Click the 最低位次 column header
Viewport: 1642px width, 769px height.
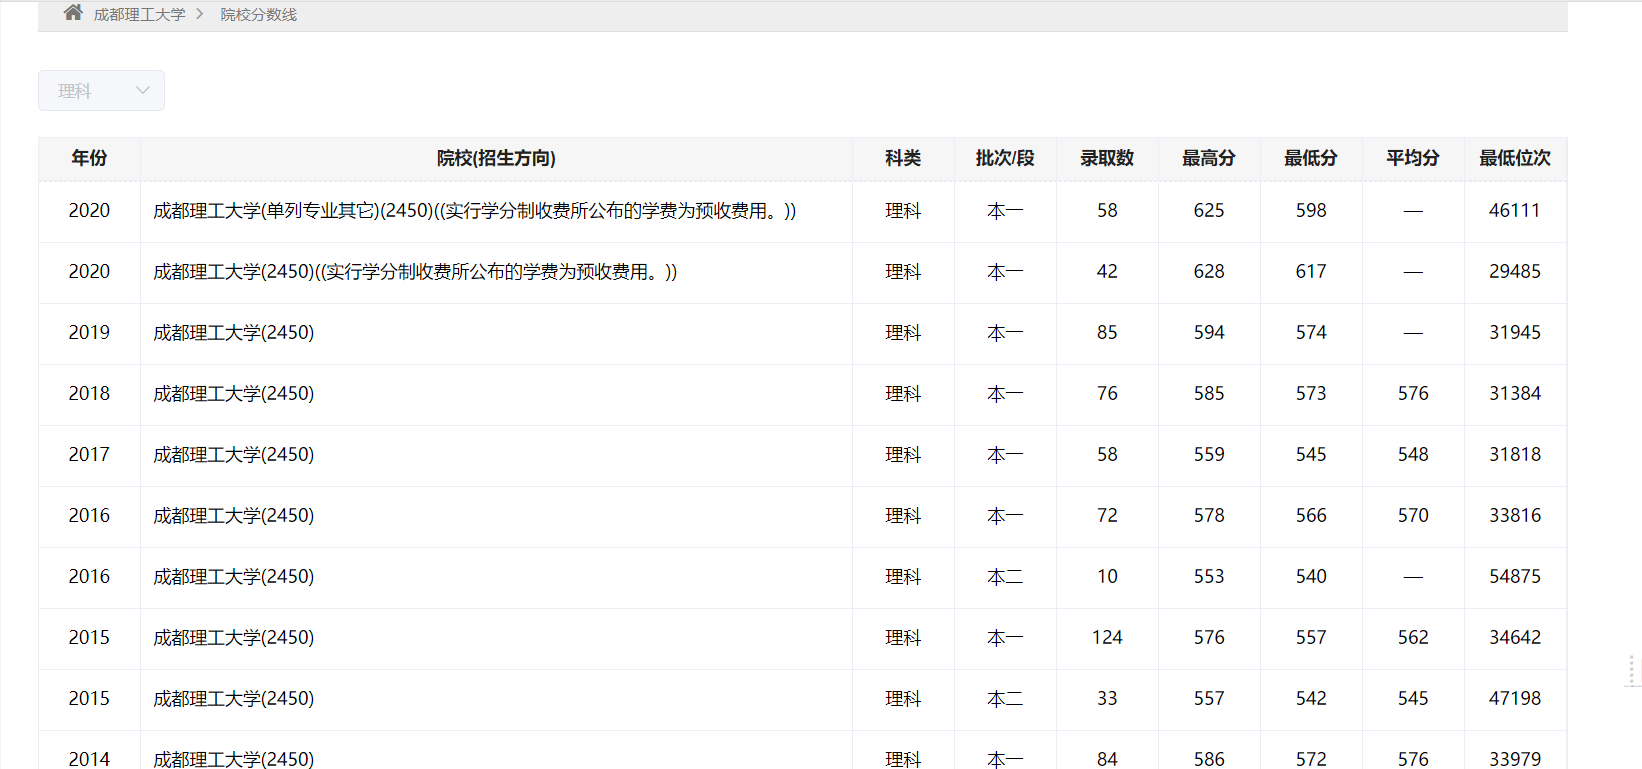[x=1515, y=158]
